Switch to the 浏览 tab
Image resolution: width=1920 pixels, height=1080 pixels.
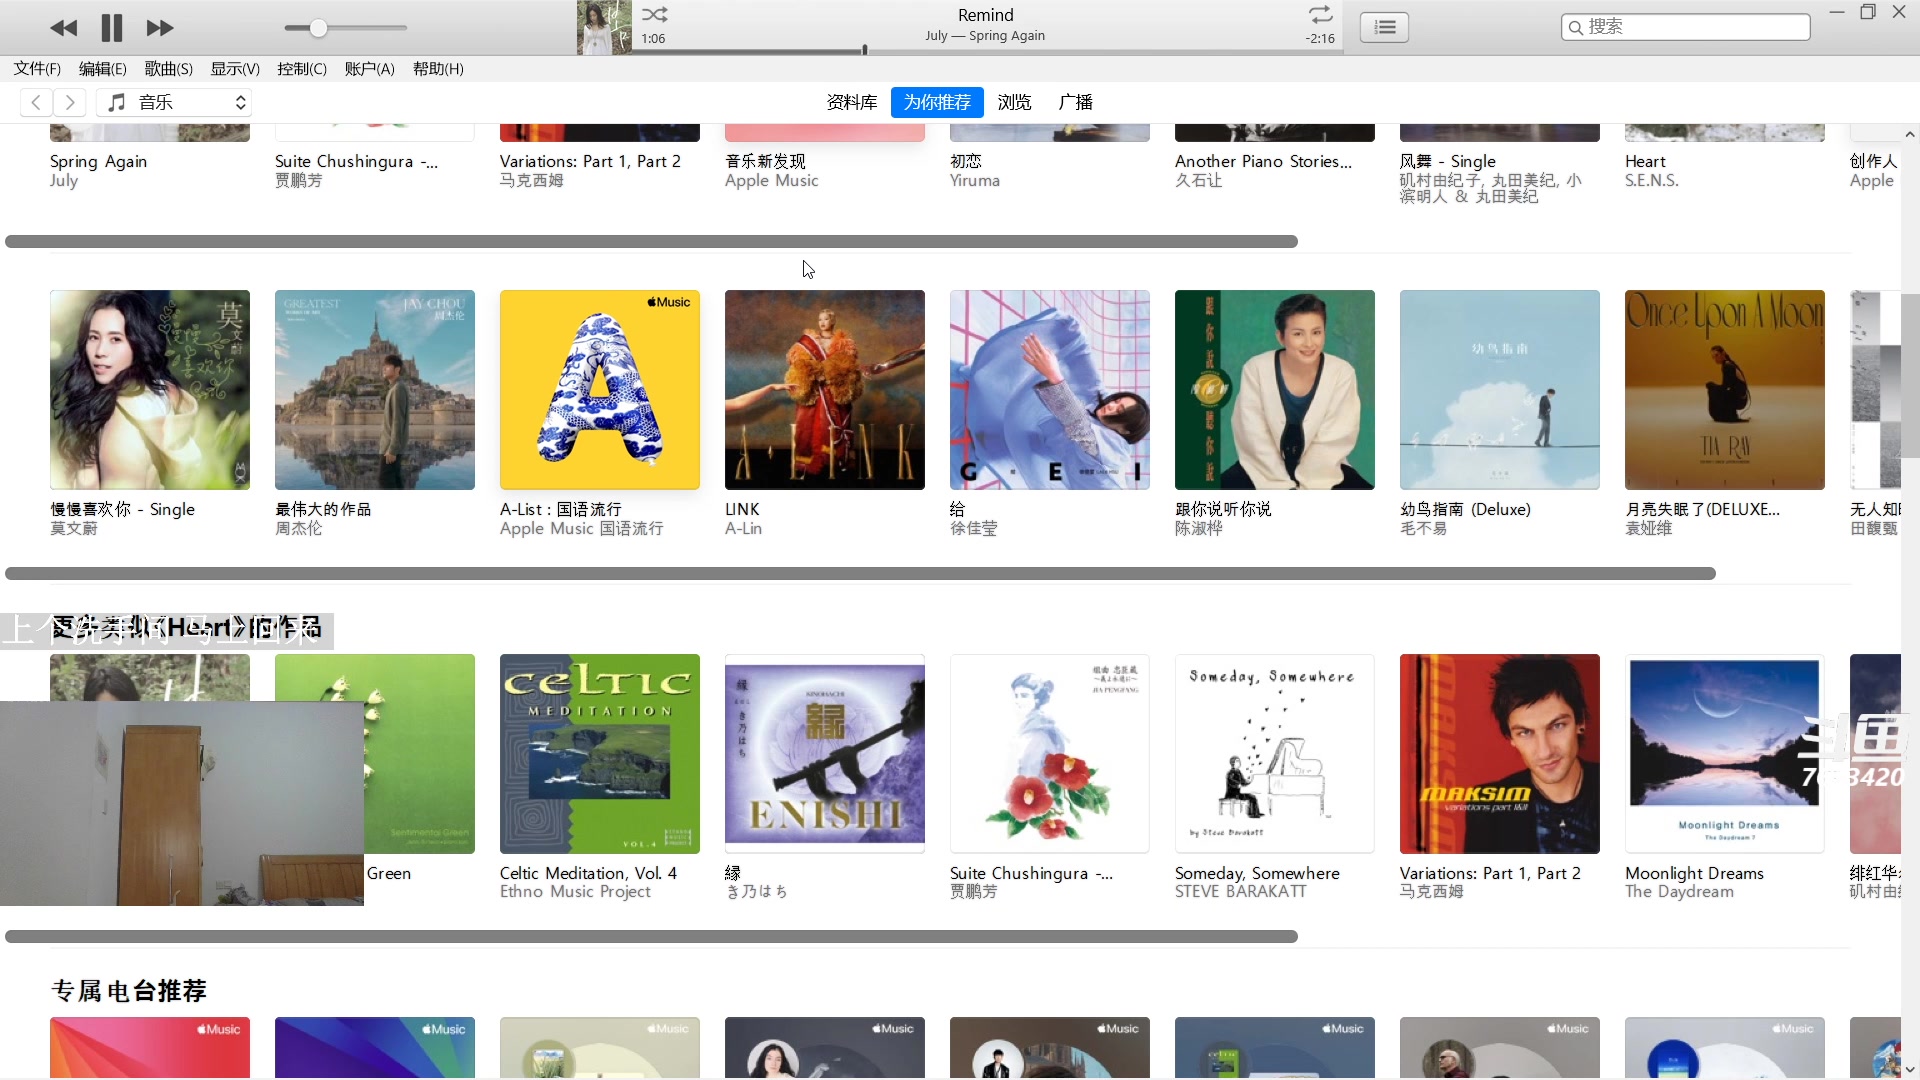pyautogui.click(x=1014, y=102)
